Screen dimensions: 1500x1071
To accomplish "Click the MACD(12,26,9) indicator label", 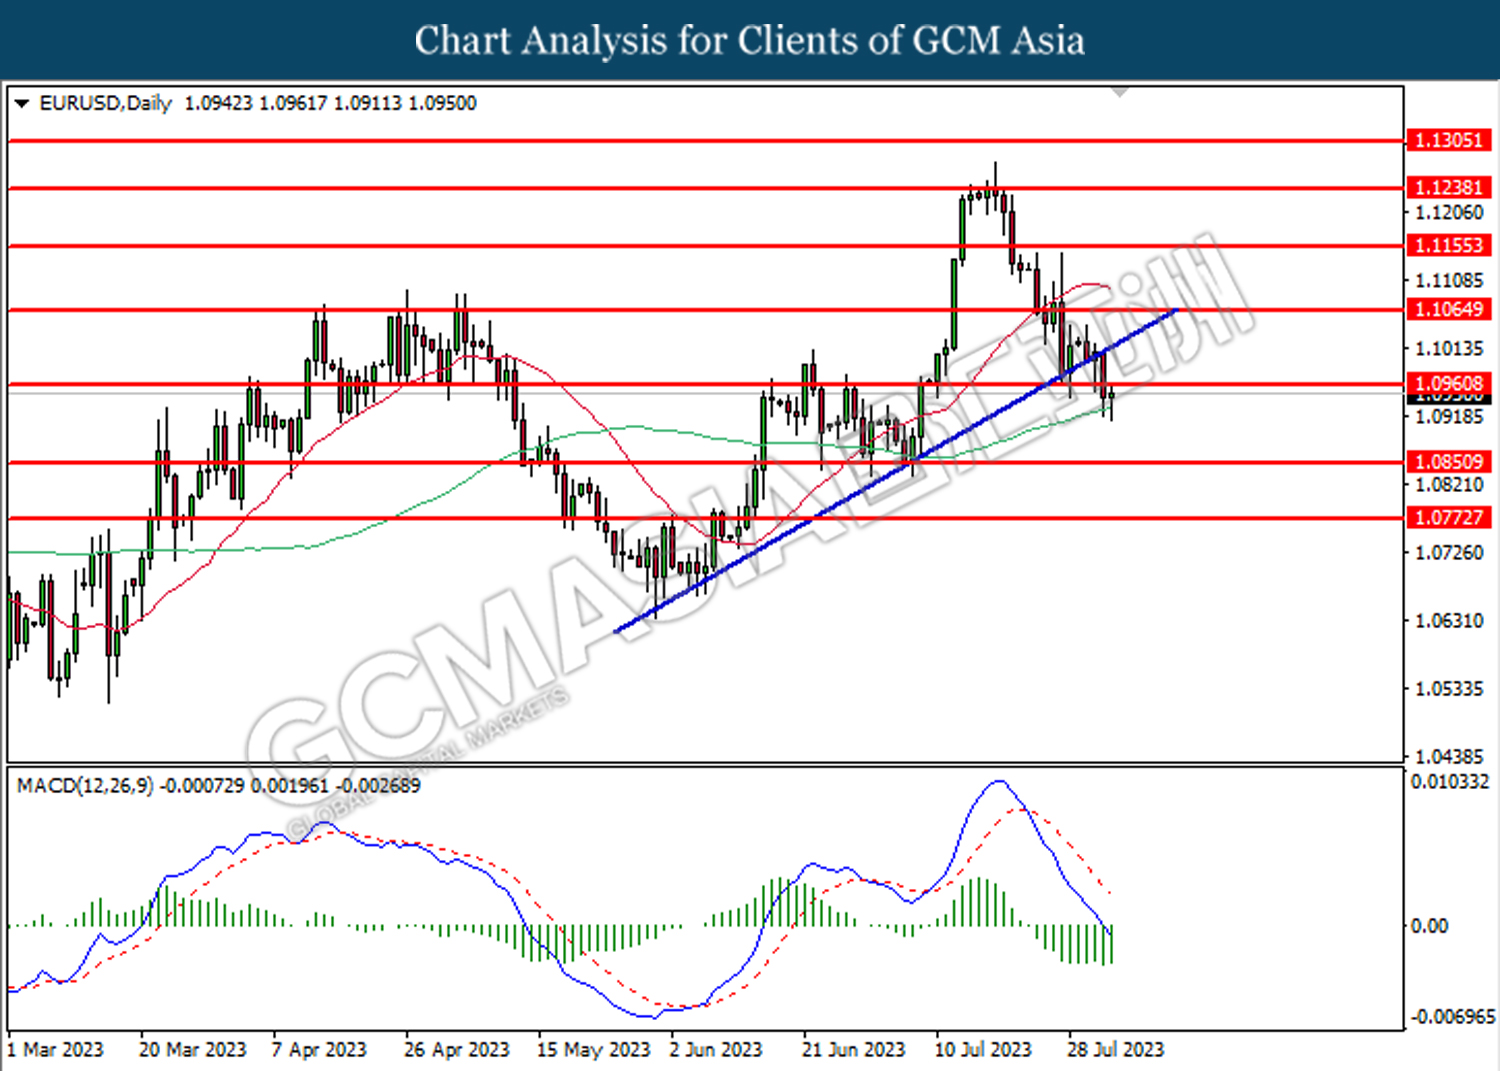I will point(85,786).
